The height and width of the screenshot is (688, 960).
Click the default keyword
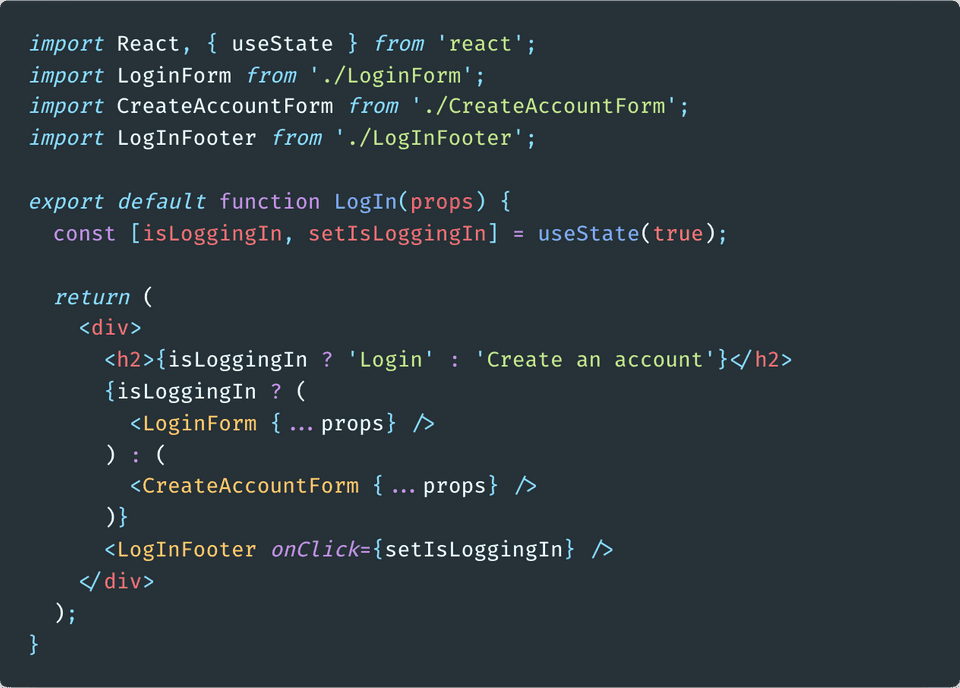(x=162, y=202)
